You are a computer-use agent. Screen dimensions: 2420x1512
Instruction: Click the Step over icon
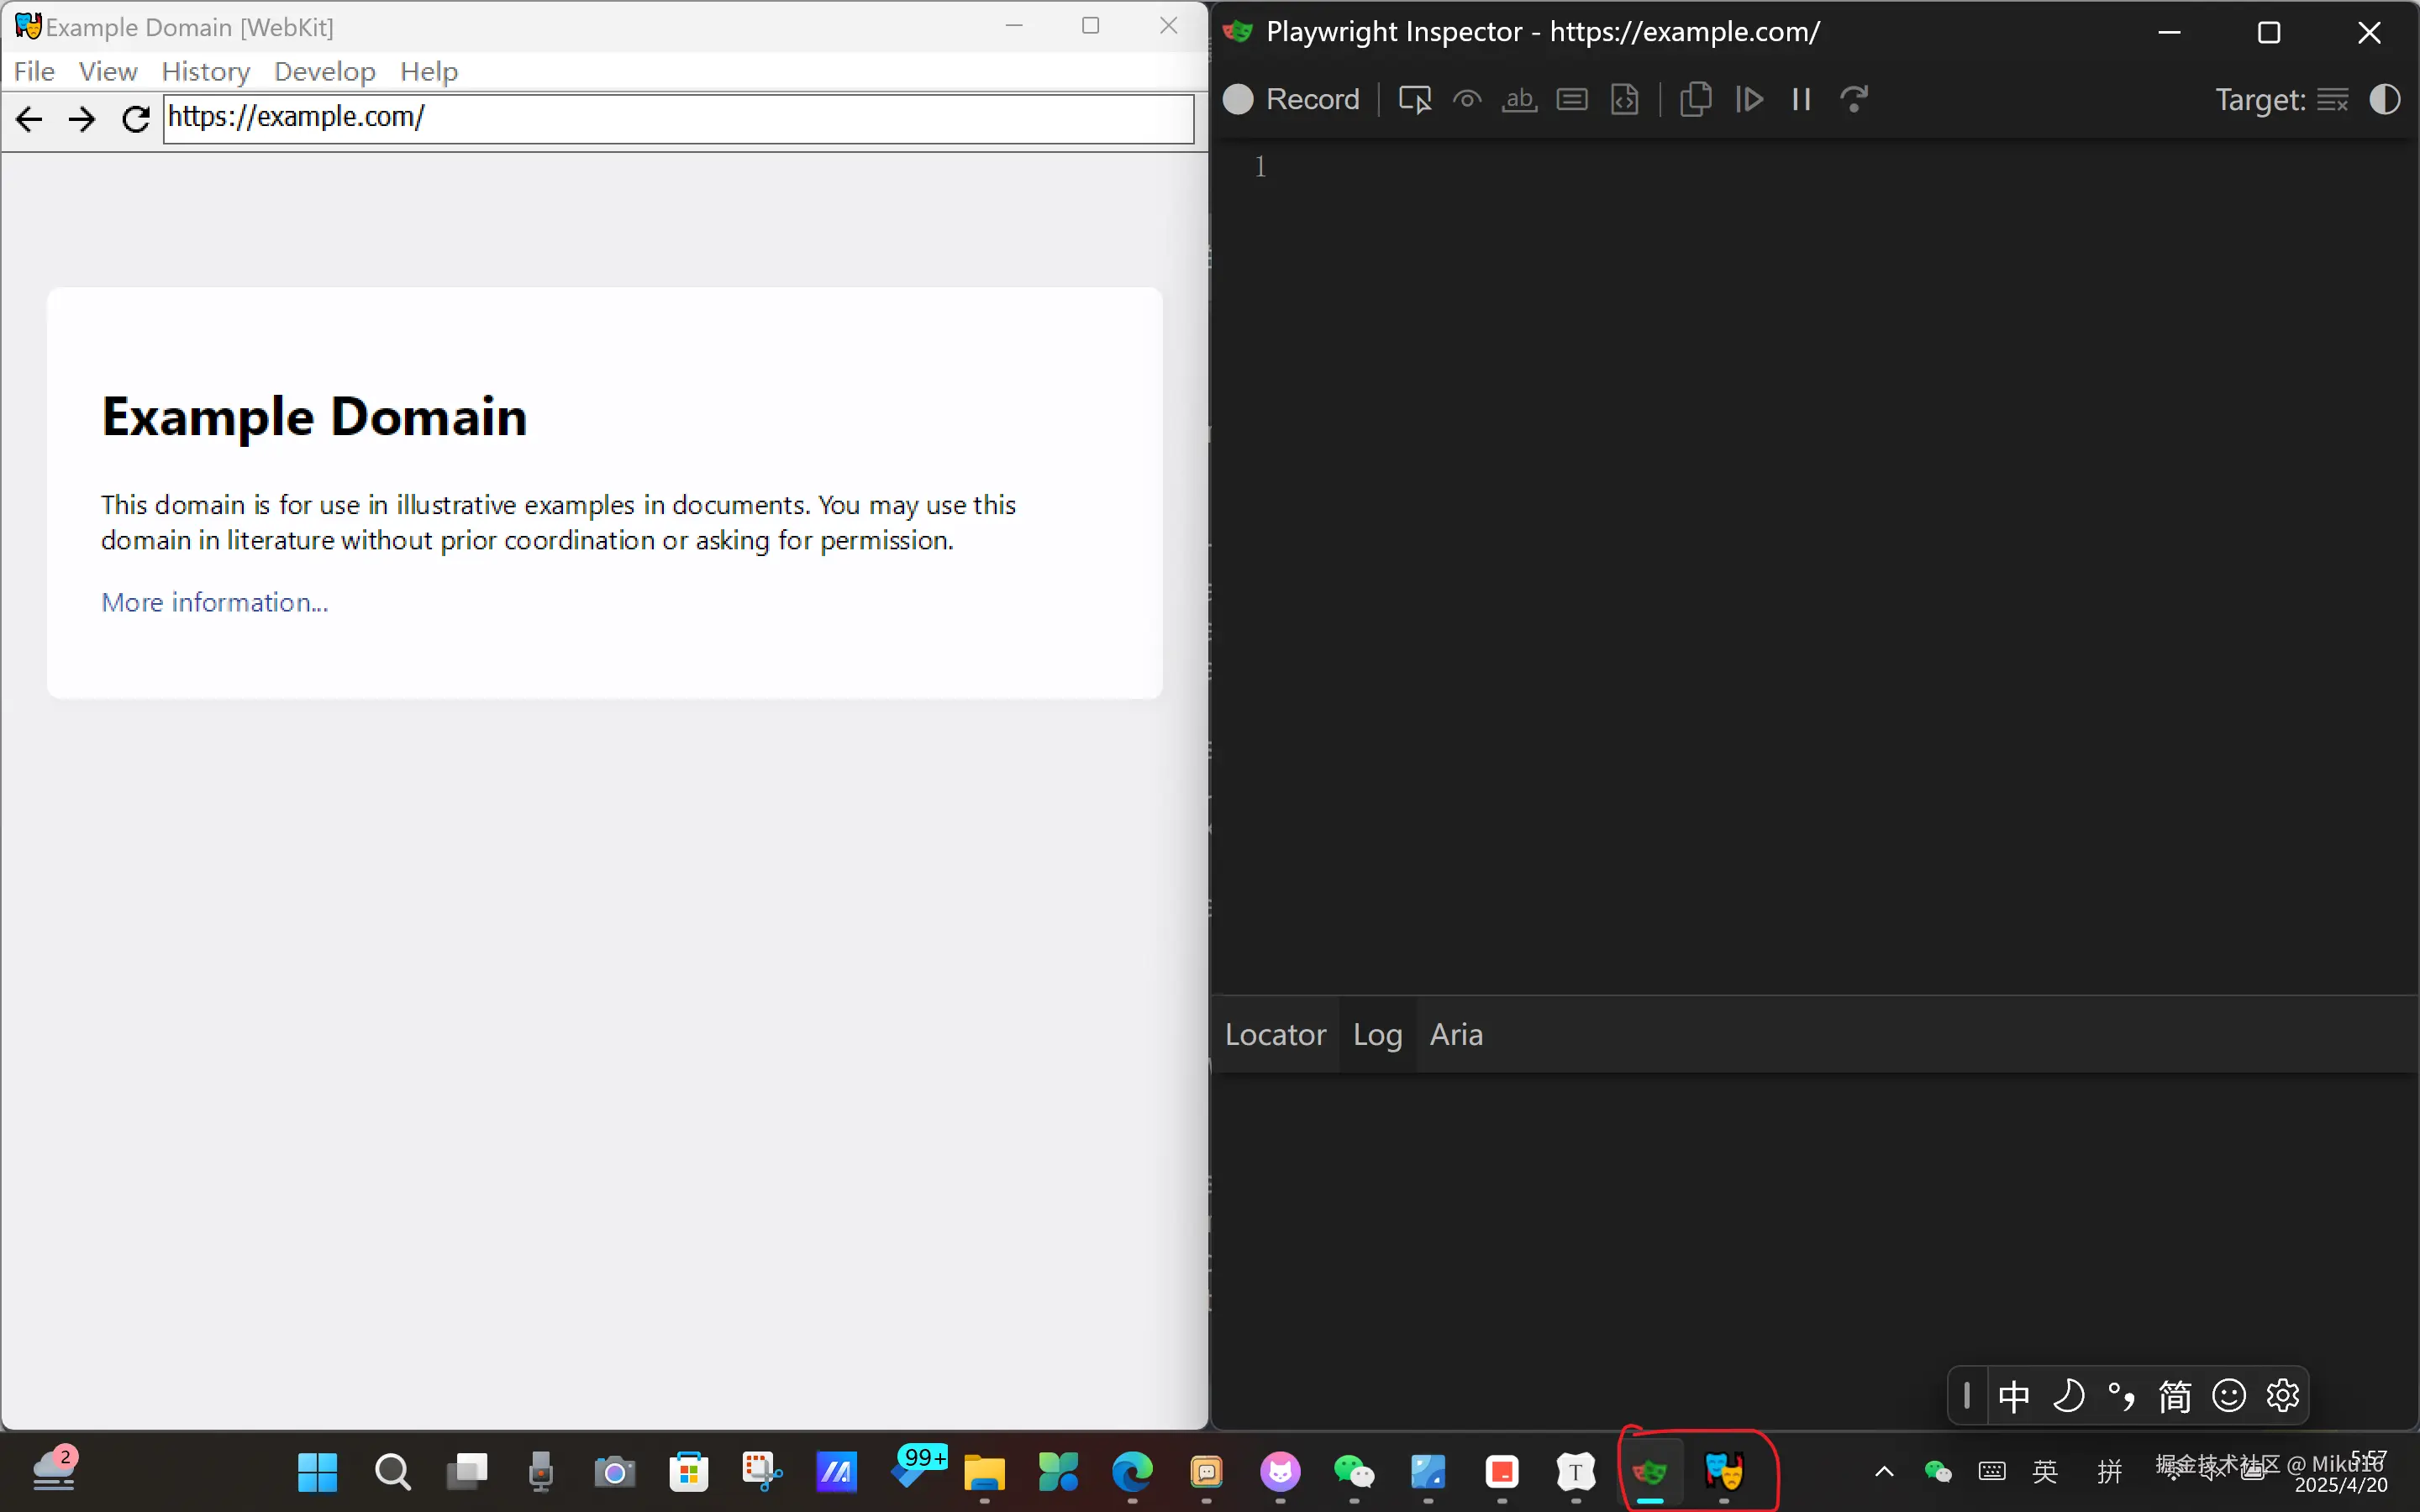click(1854, 99)
